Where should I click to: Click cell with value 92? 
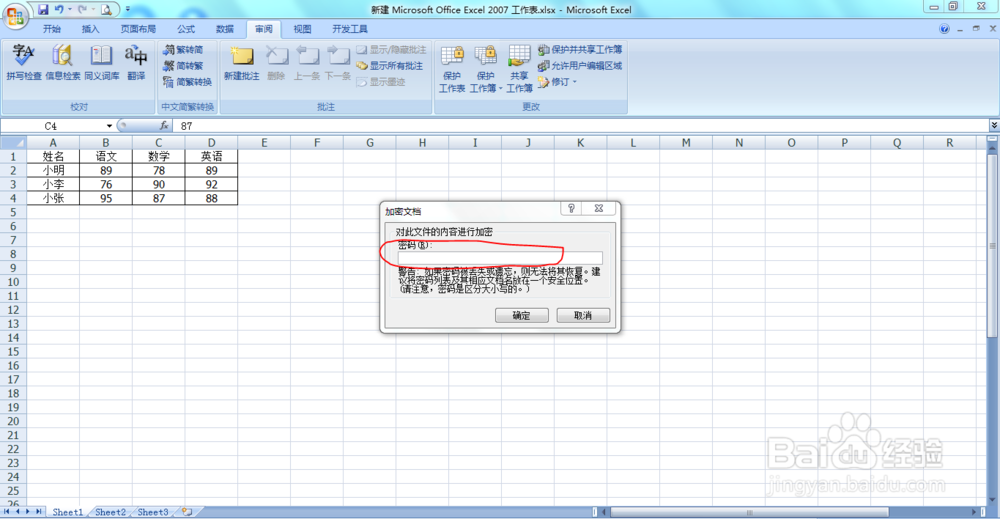click(x=211, y=184)
